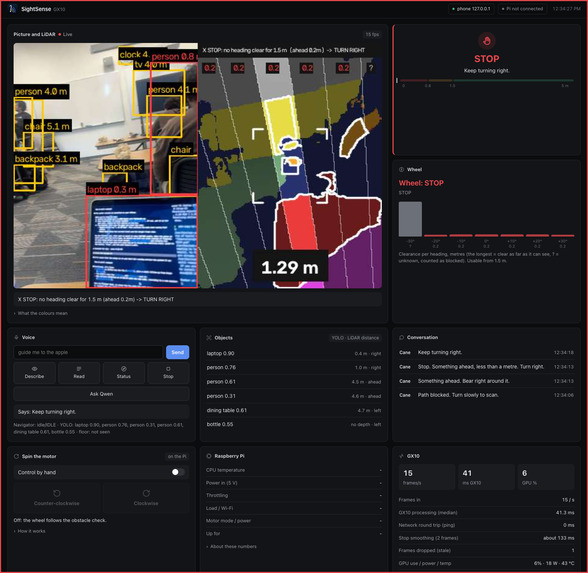Click the 'guide me to the apple' input field
The width and height of the screenshot is (588, 573).
tap(88, 352)
